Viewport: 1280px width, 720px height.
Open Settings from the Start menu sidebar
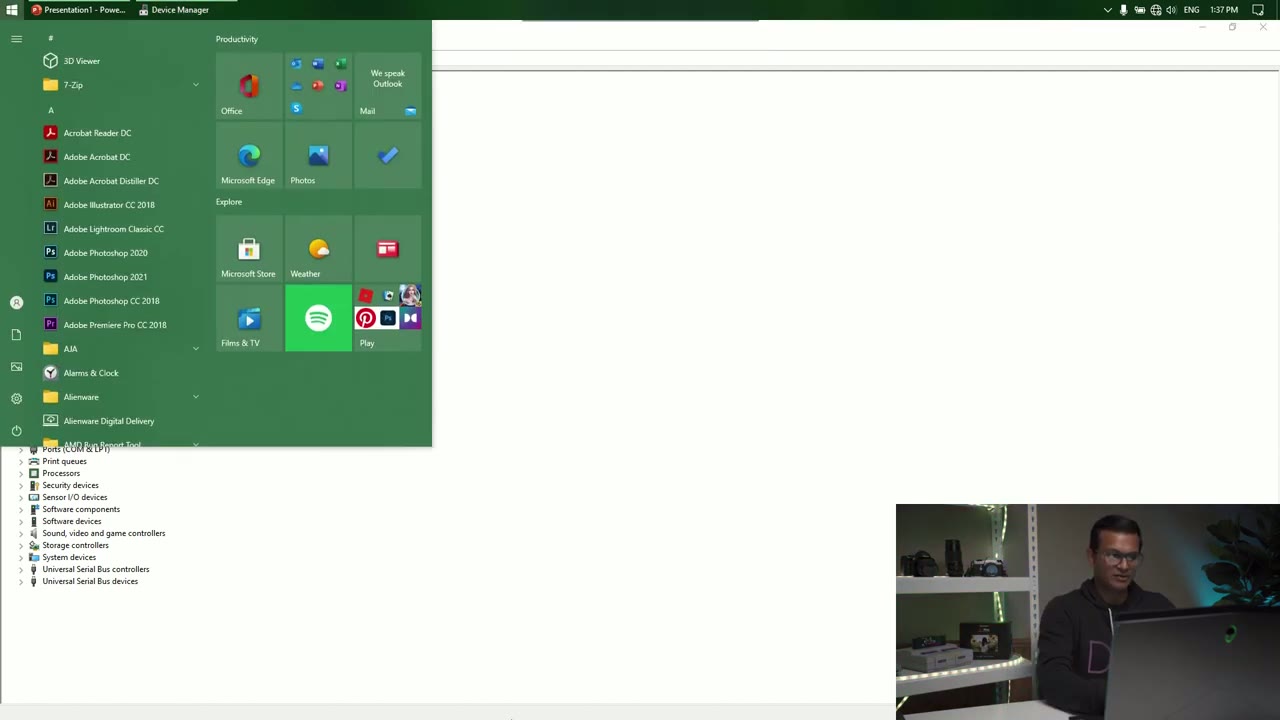[x=16, y=398]
